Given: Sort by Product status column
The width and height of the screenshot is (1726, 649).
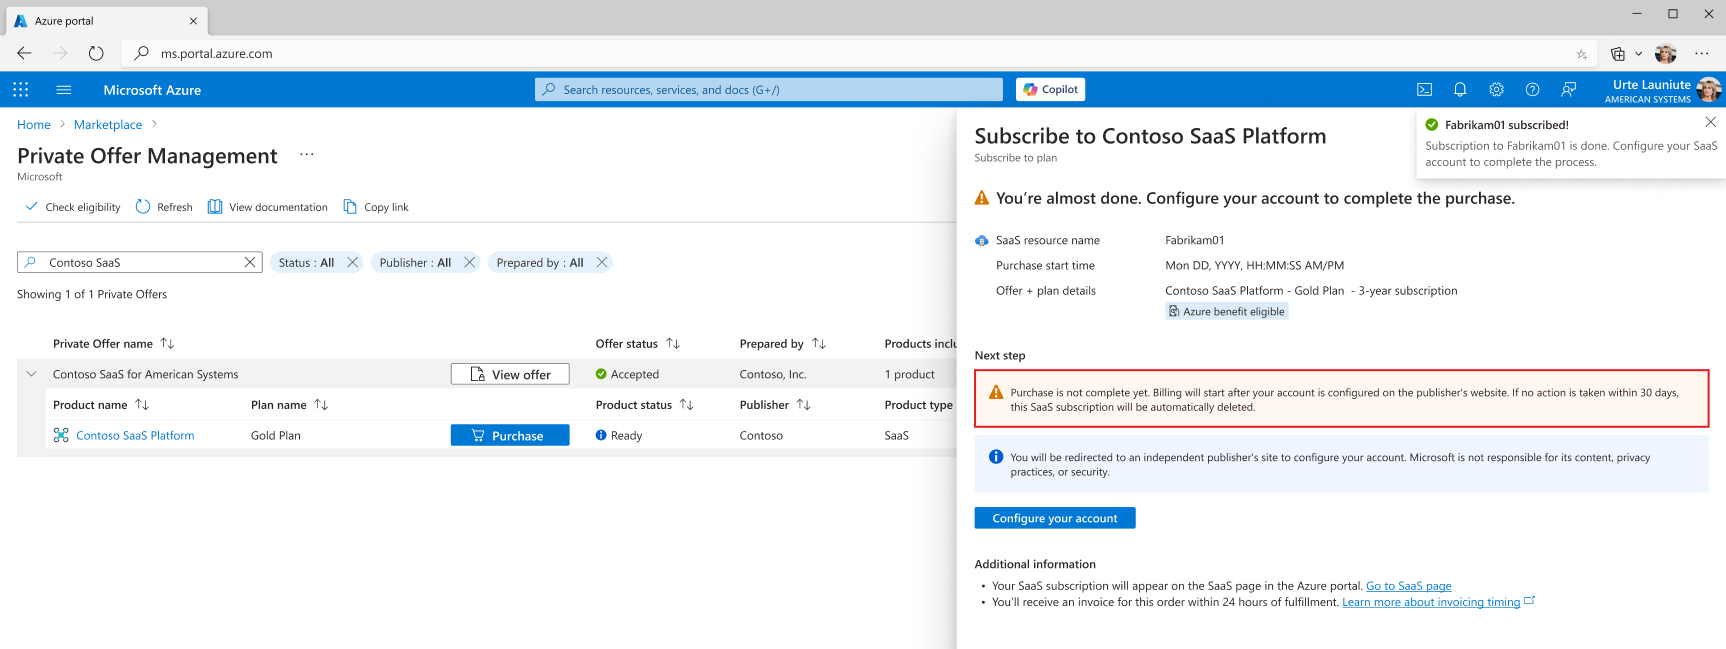Looking at the screenshot, I should tap(686, 404).
